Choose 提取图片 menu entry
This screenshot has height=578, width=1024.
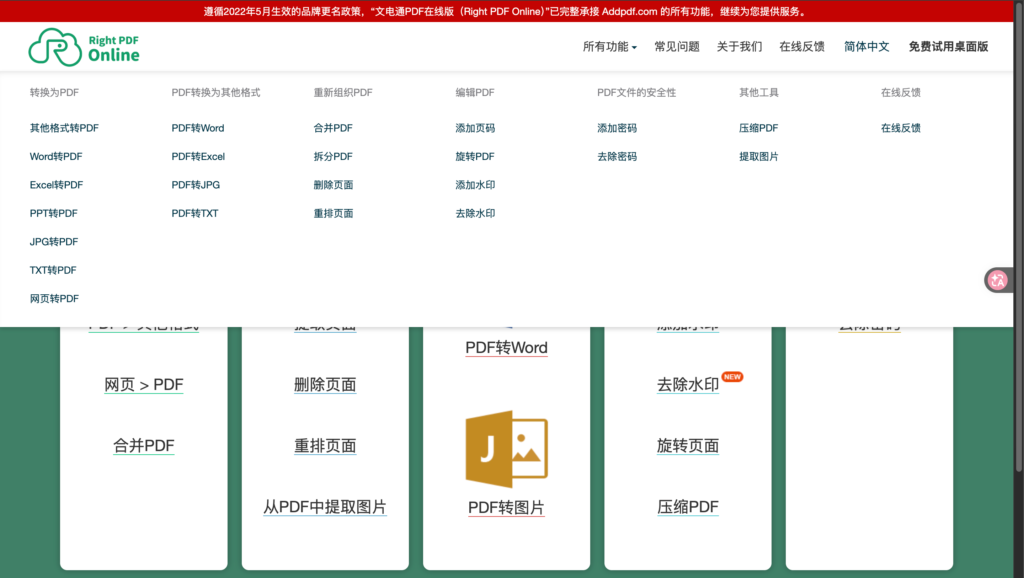tap(758, 156)
